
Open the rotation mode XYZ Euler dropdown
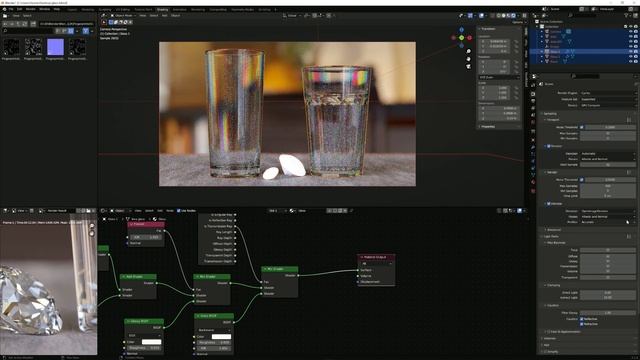pos(499,77)
